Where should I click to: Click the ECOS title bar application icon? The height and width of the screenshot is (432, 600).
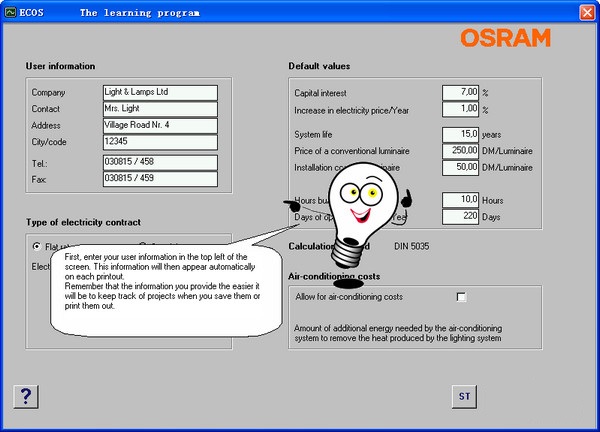click(x=10, y=12)
